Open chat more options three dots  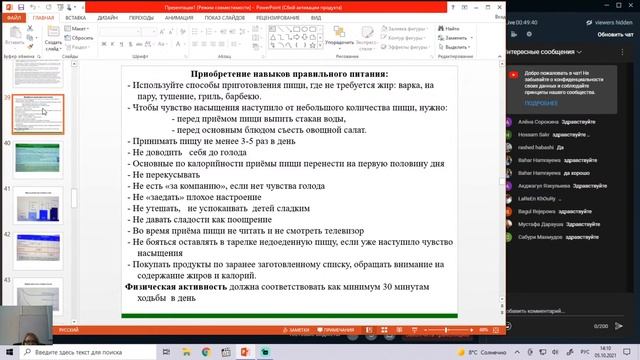pyautogui.click(x=622, y=52)
